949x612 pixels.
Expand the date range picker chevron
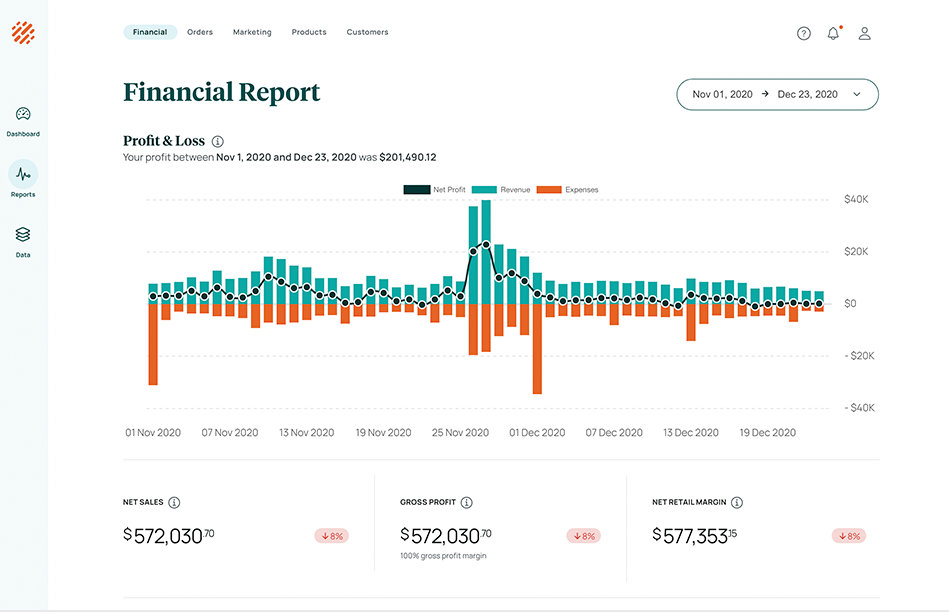pyautogui.click(x=857, y=94)
